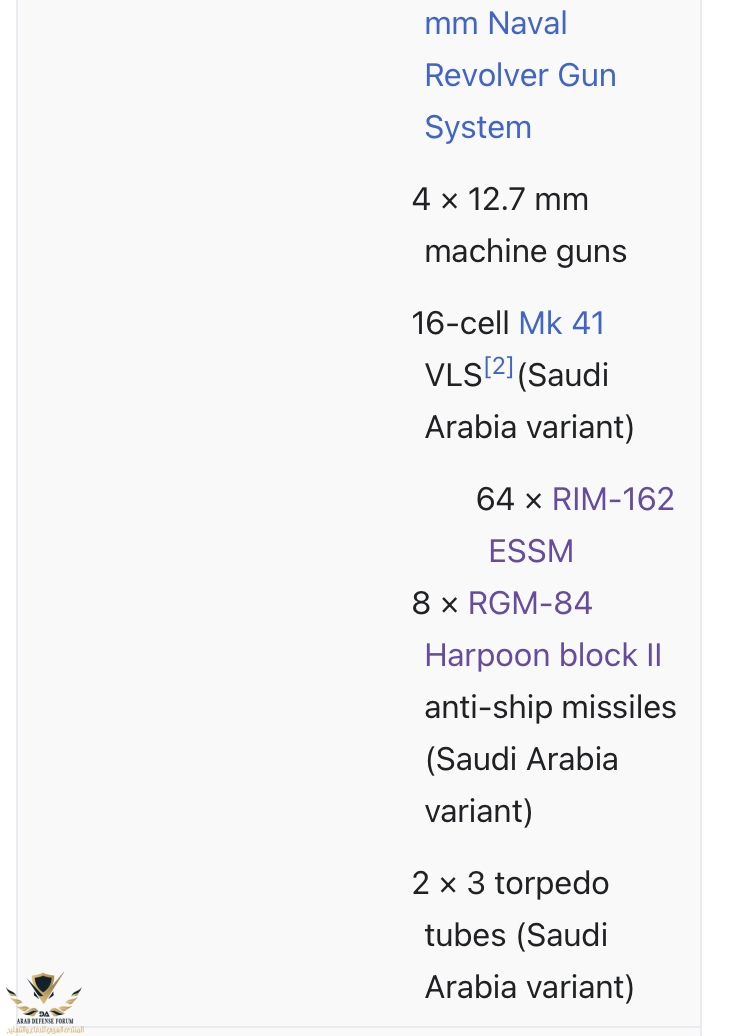The width and height of the screenshot is (734, 1036).
Task: Click the 'System' link word
Action: tap(477, 127)
